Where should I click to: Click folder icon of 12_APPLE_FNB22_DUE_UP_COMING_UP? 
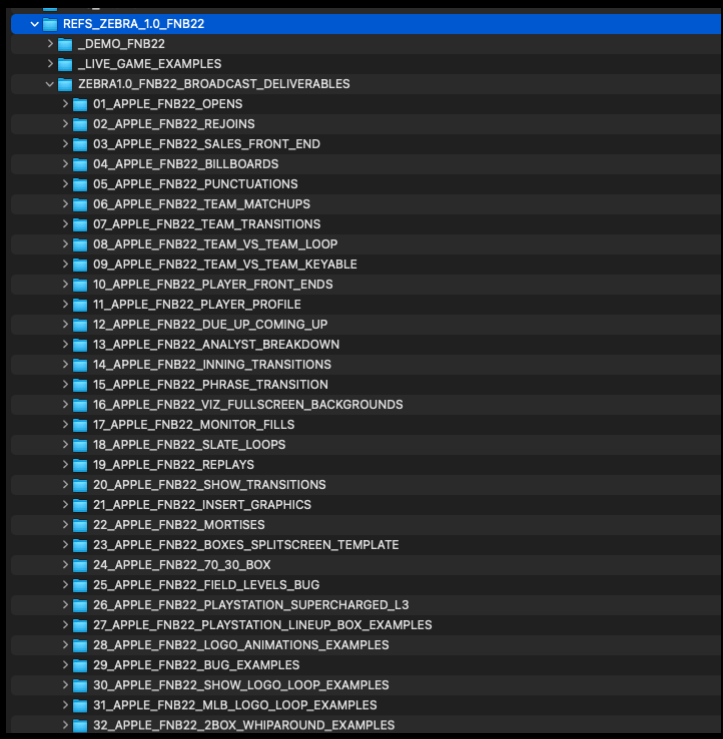coord(80,325)
